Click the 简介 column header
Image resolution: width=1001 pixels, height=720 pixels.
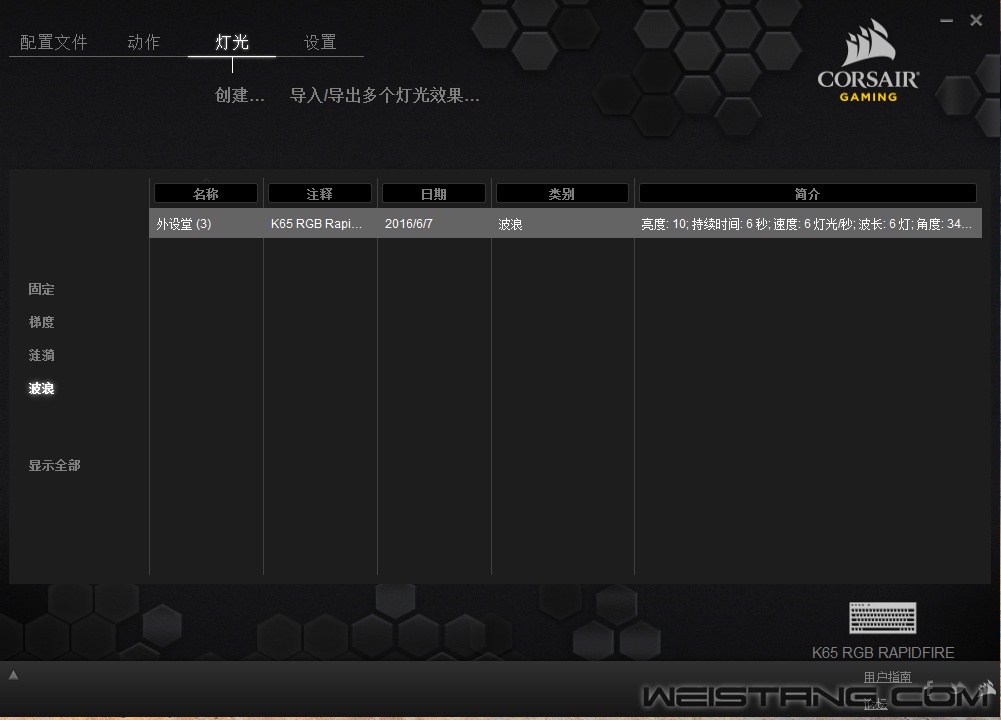coord(808,193)
